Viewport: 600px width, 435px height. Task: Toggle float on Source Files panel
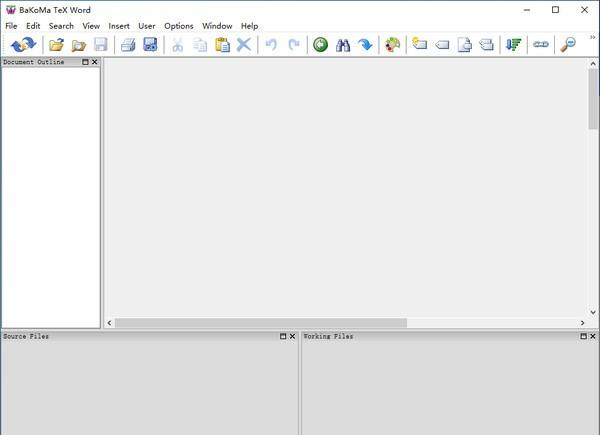click(x=283, y=336)
